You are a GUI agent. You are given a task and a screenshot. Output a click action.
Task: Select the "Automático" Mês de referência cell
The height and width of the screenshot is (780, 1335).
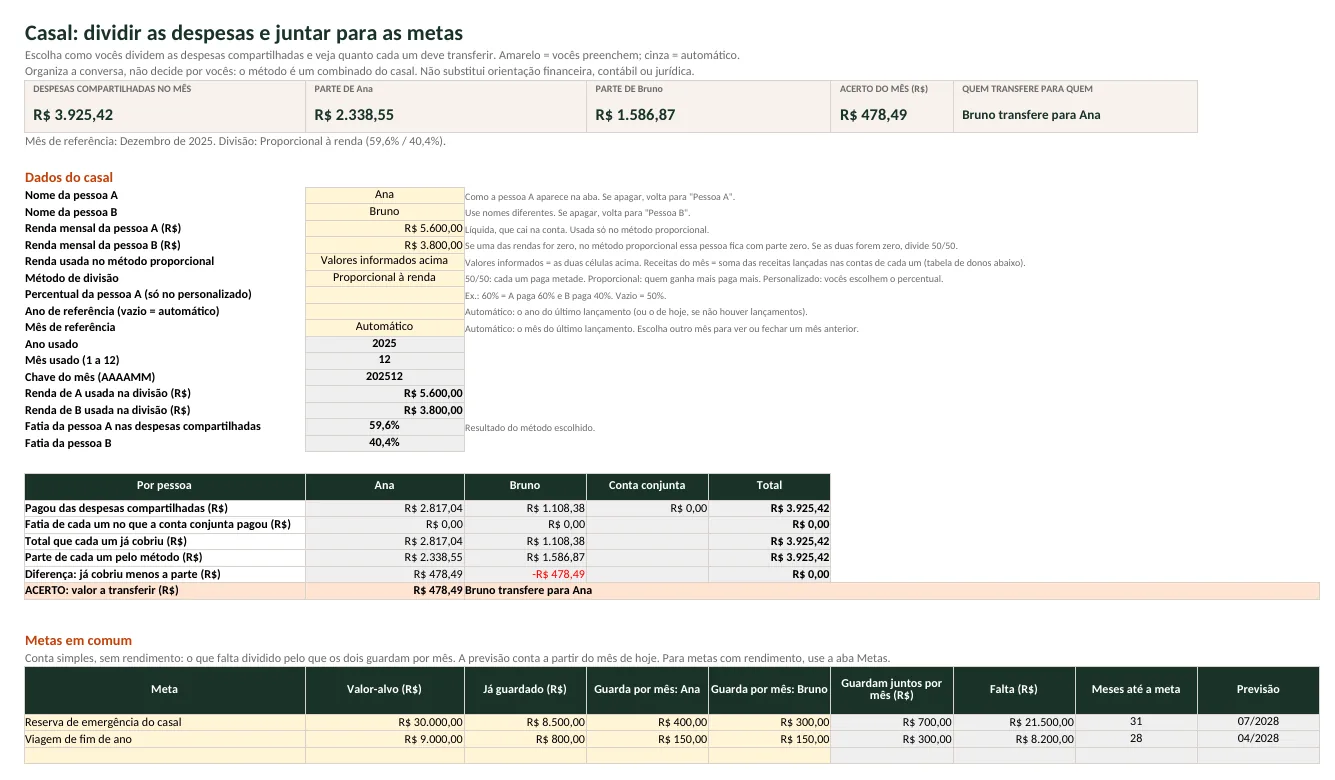point(385,327)
